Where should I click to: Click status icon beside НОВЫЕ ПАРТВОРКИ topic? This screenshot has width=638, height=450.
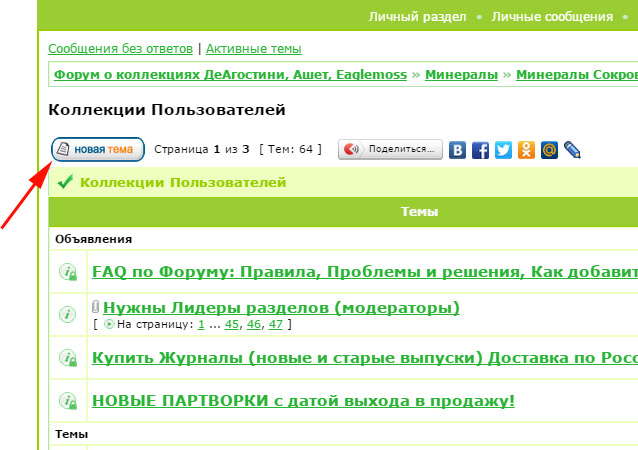pos(68,401)
